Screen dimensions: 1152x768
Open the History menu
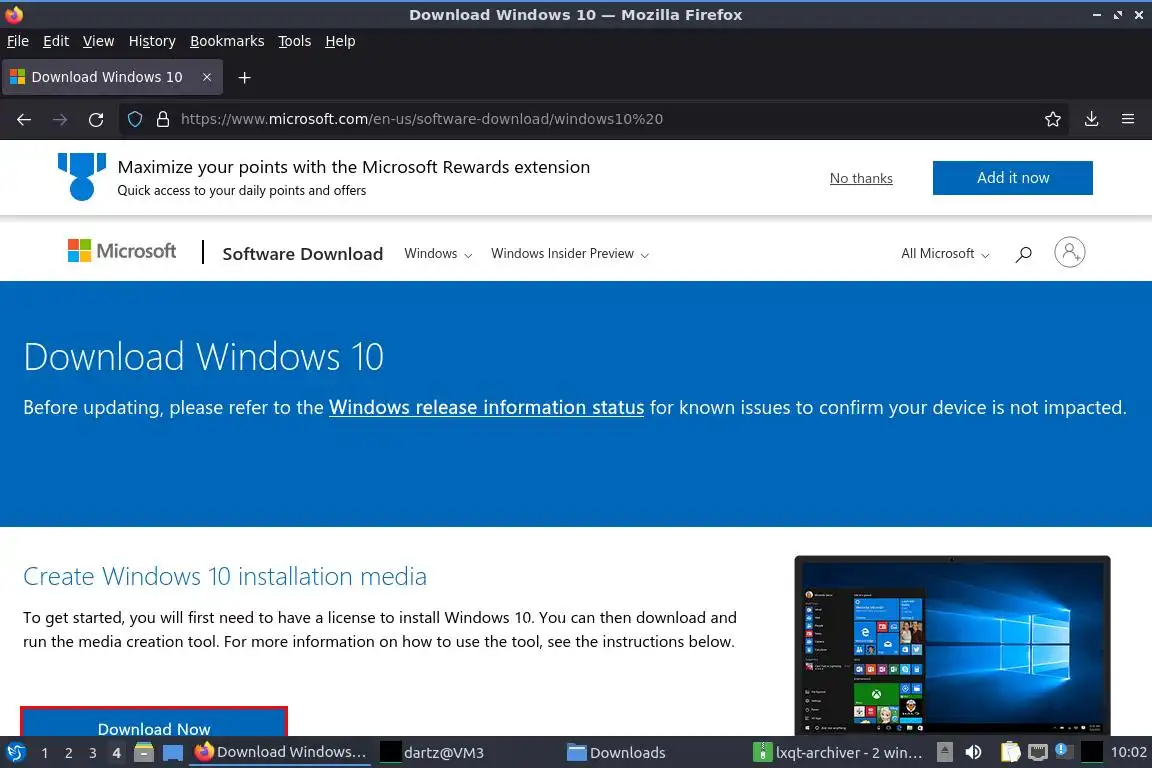coord(152,41)
